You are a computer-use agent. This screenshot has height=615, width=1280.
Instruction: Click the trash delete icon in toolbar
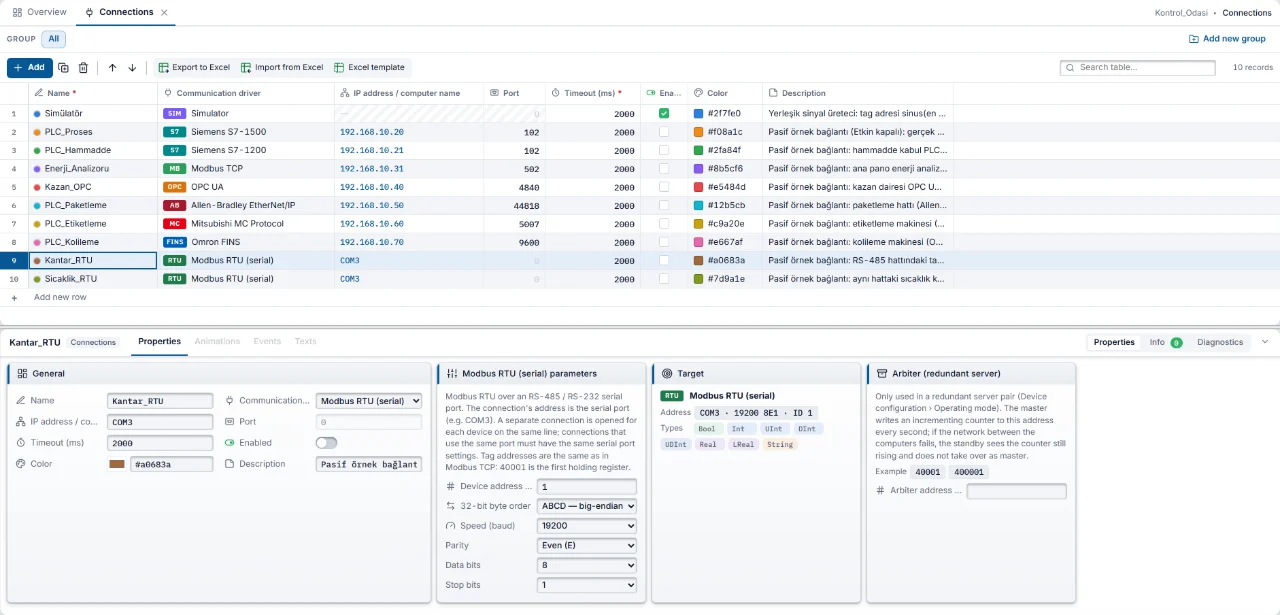click(83, 68)
